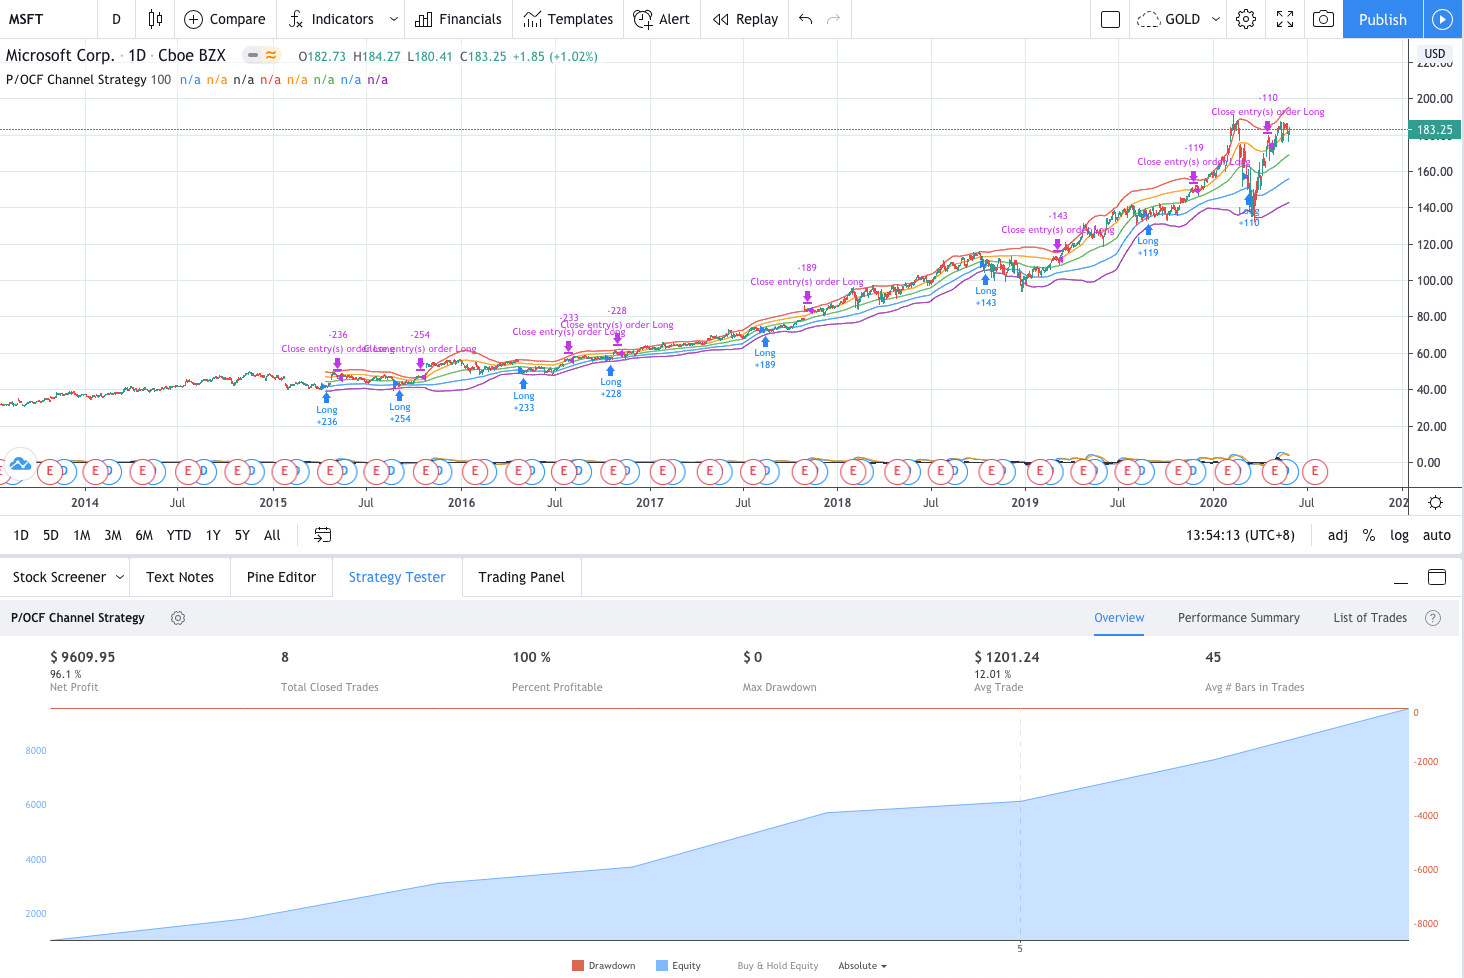
Task: Start bar Replay mode
Action: point(744,19)
